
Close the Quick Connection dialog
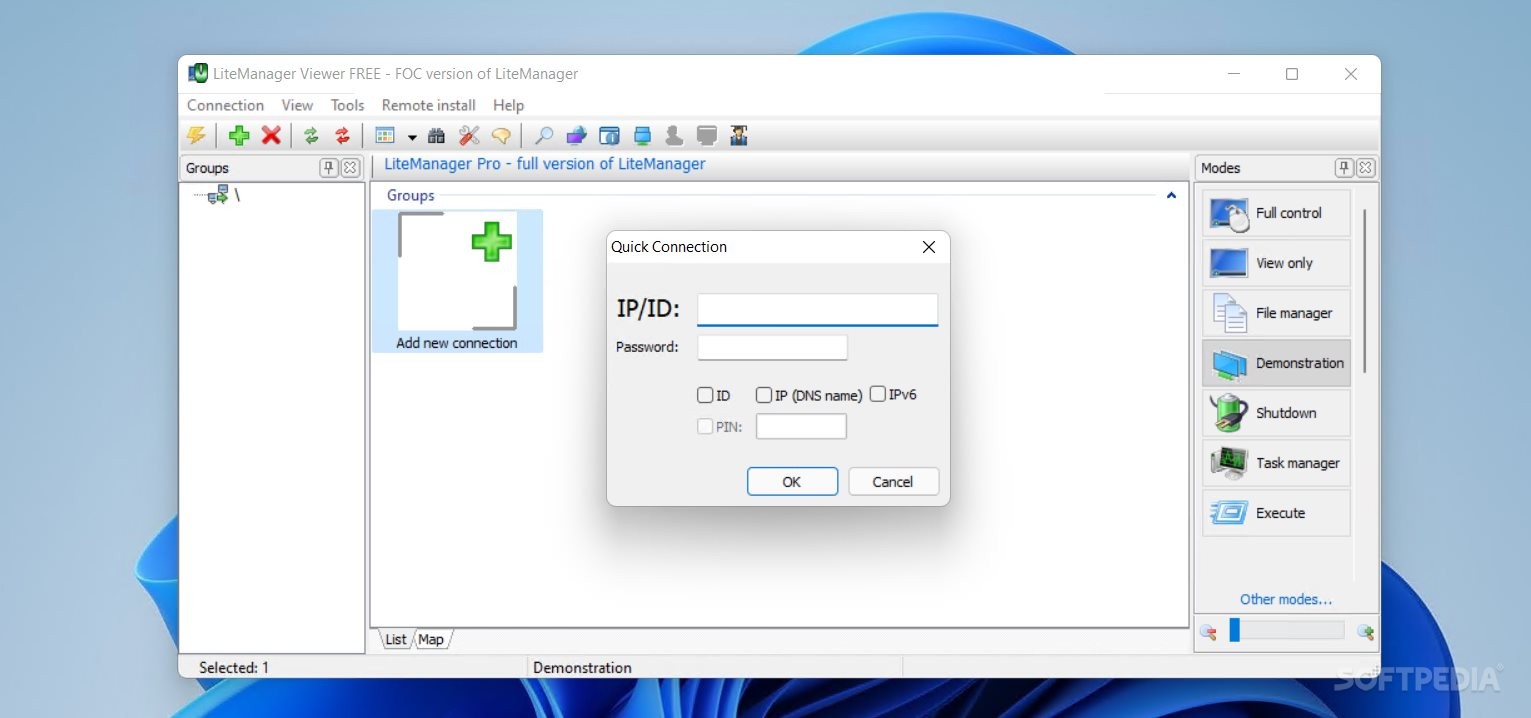point(928,247)
